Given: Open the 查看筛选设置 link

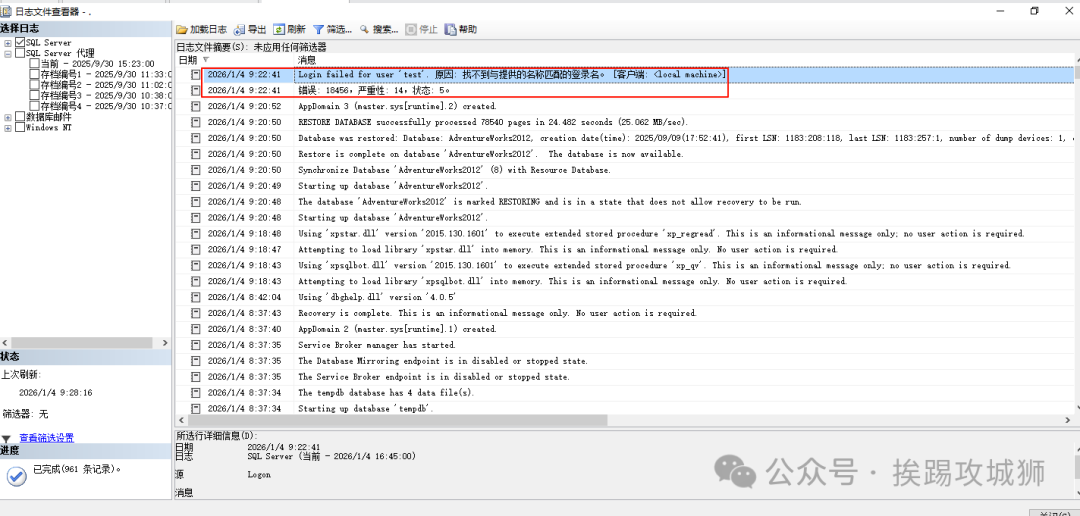Looking at the screenshot, I should click(x=46, y=438).
